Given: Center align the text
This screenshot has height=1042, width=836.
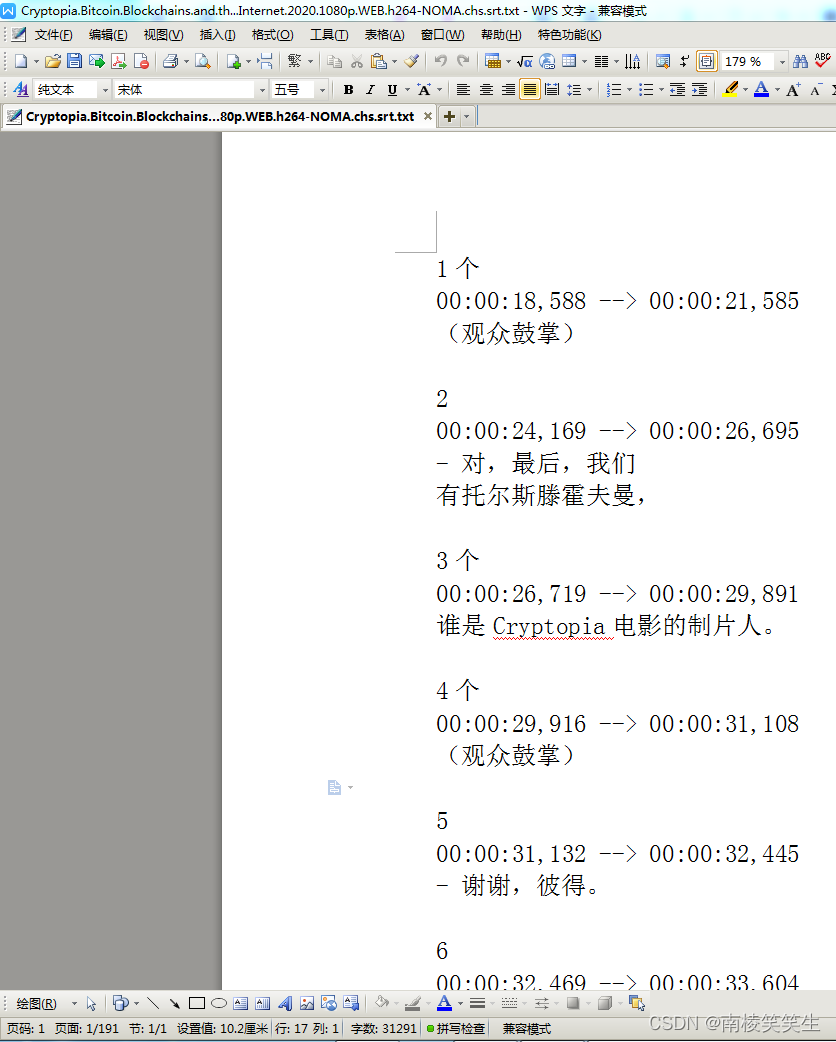Looking at the screenshot, I should (486, 90).
